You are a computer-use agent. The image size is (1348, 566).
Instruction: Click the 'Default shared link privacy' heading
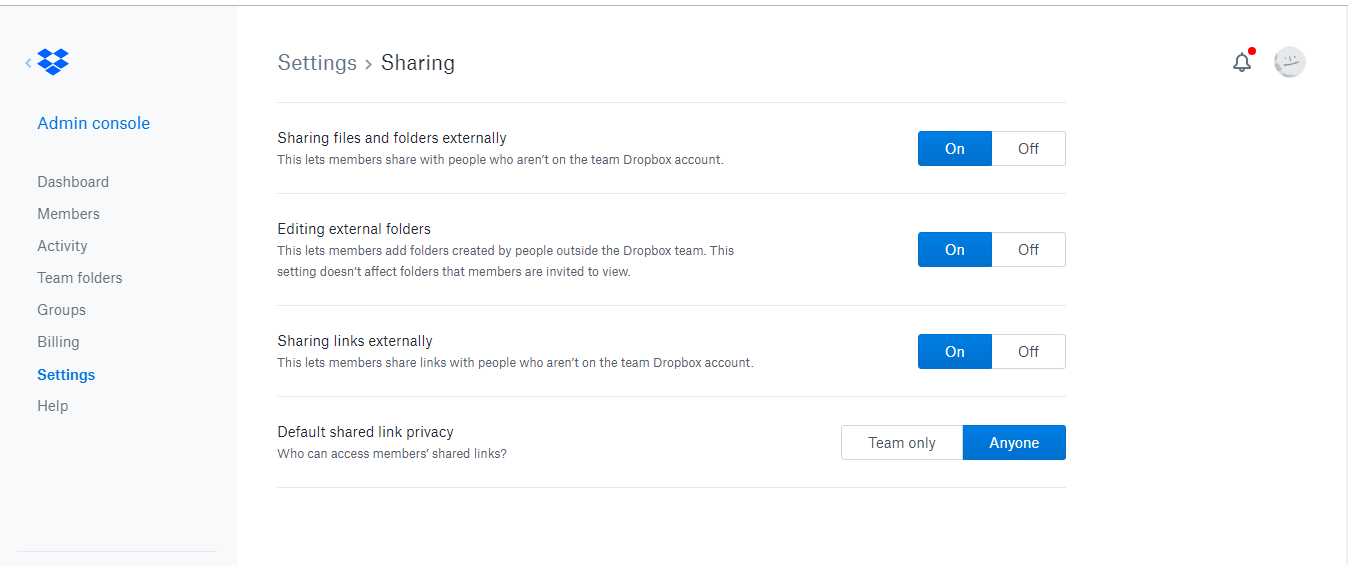coord(365,432)
